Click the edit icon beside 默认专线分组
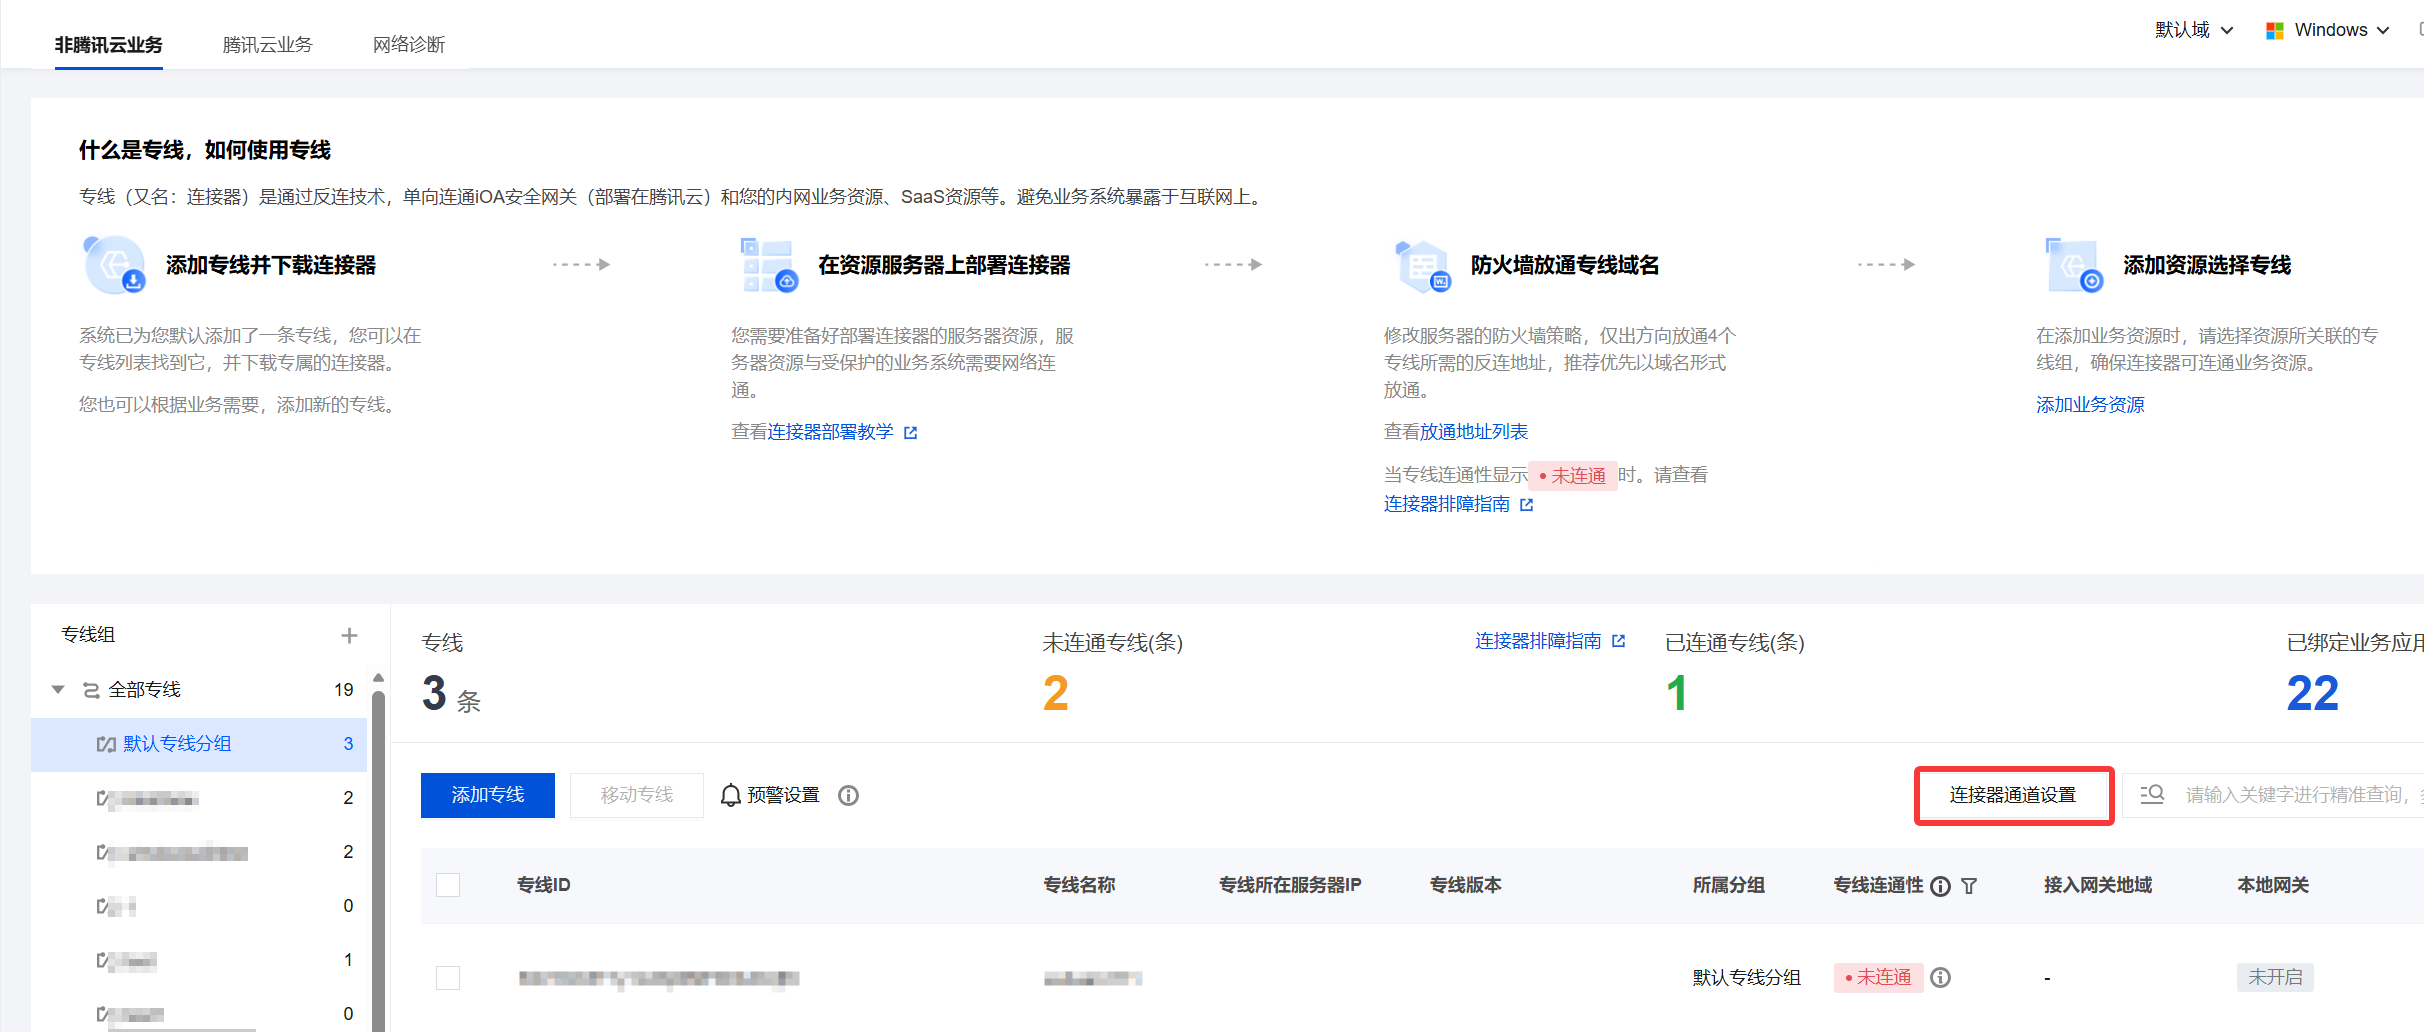Screen dimensions: 2424x1032 click(106, 744)
